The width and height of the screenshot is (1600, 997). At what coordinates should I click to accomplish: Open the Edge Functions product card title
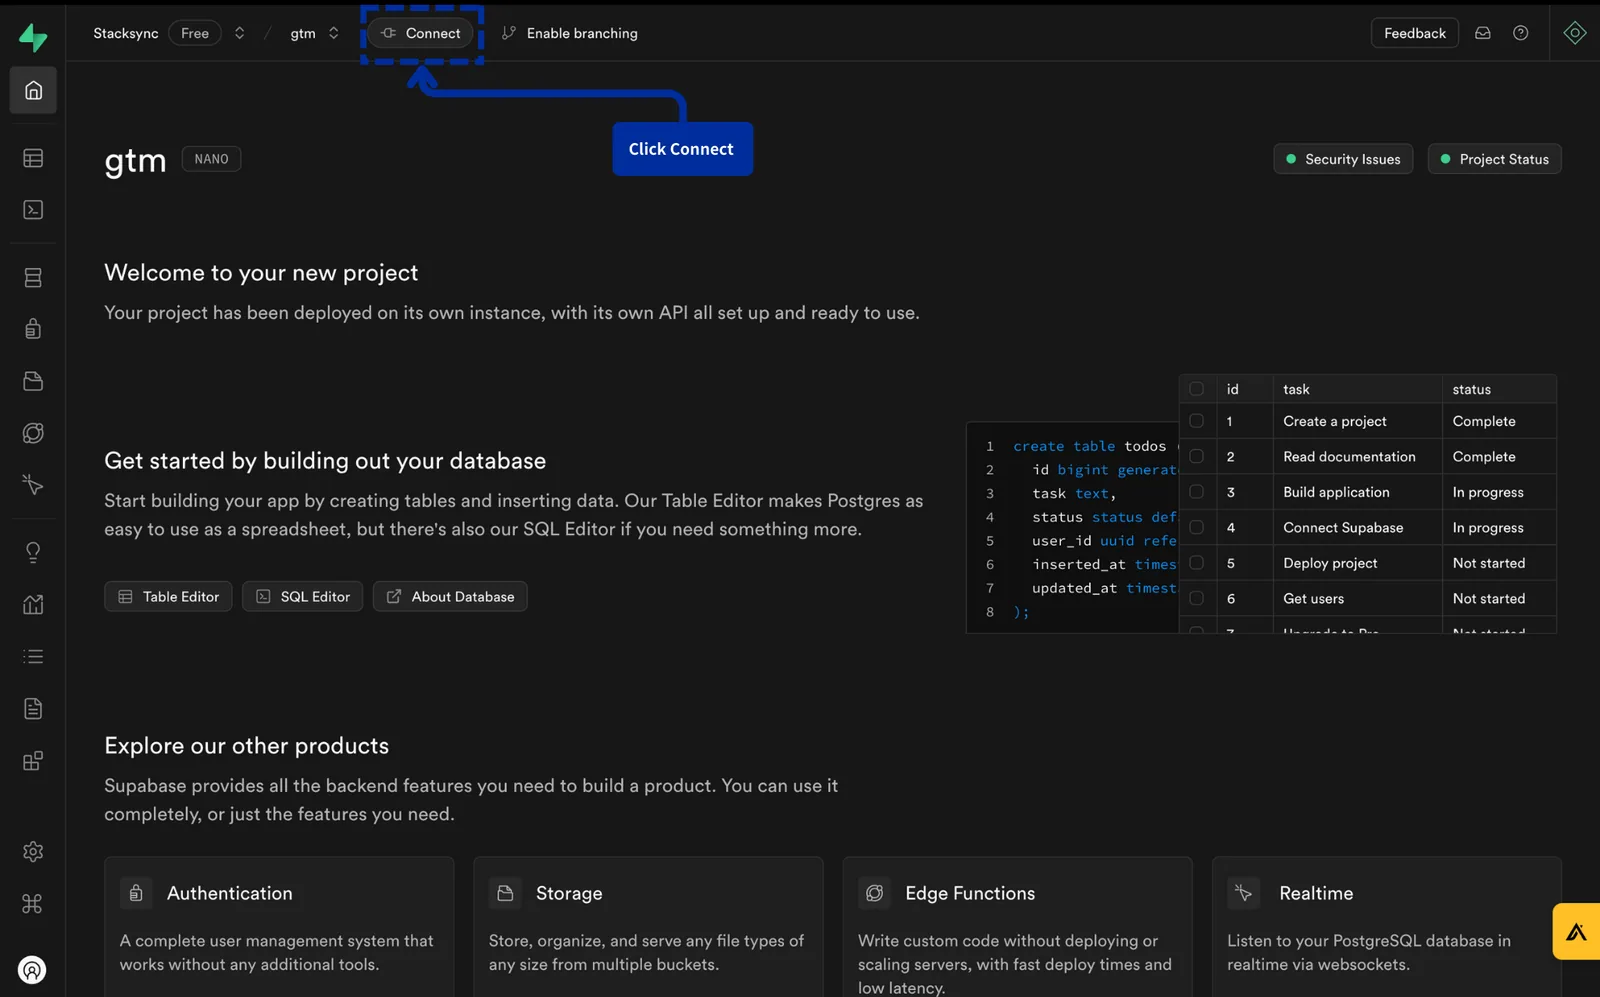[970, 893]
